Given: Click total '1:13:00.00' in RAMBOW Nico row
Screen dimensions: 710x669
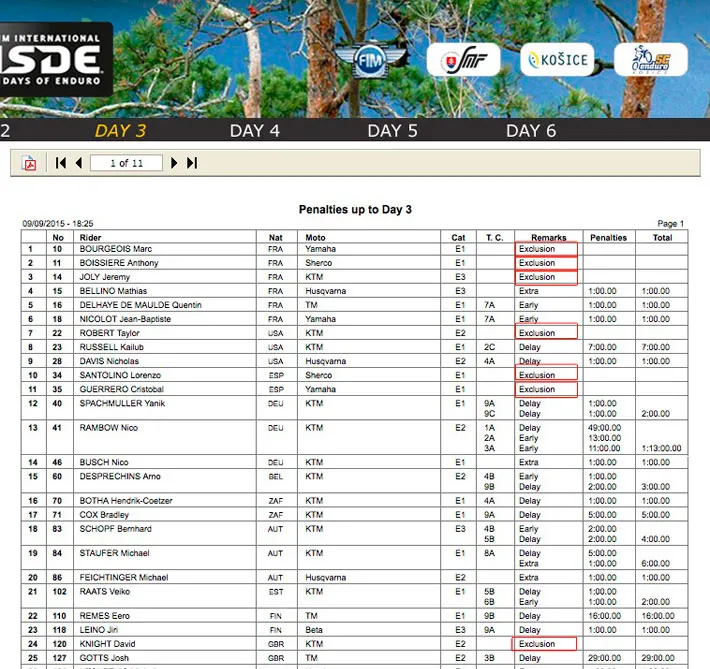Looking at the screenshot, I should point(662,448).
